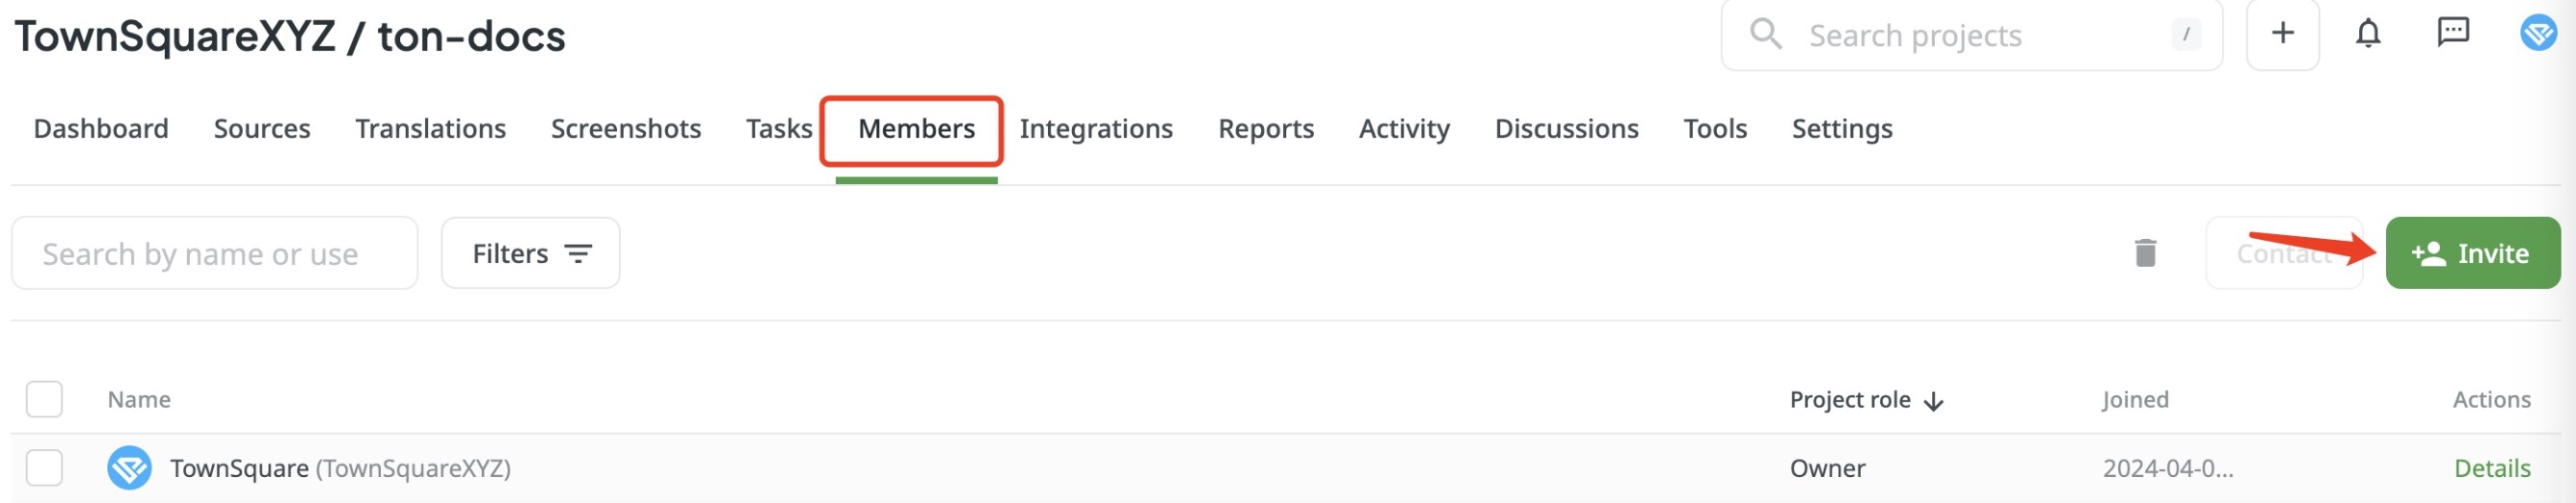Tick the select-all members checkbox
Screen dimensions: 2576x503
(44, 399)
